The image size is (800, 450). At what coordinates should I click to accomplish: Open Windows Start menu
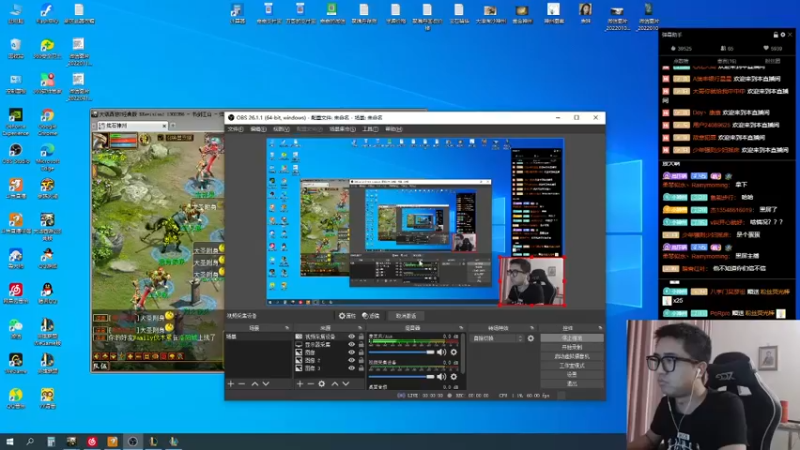[9, 441]
